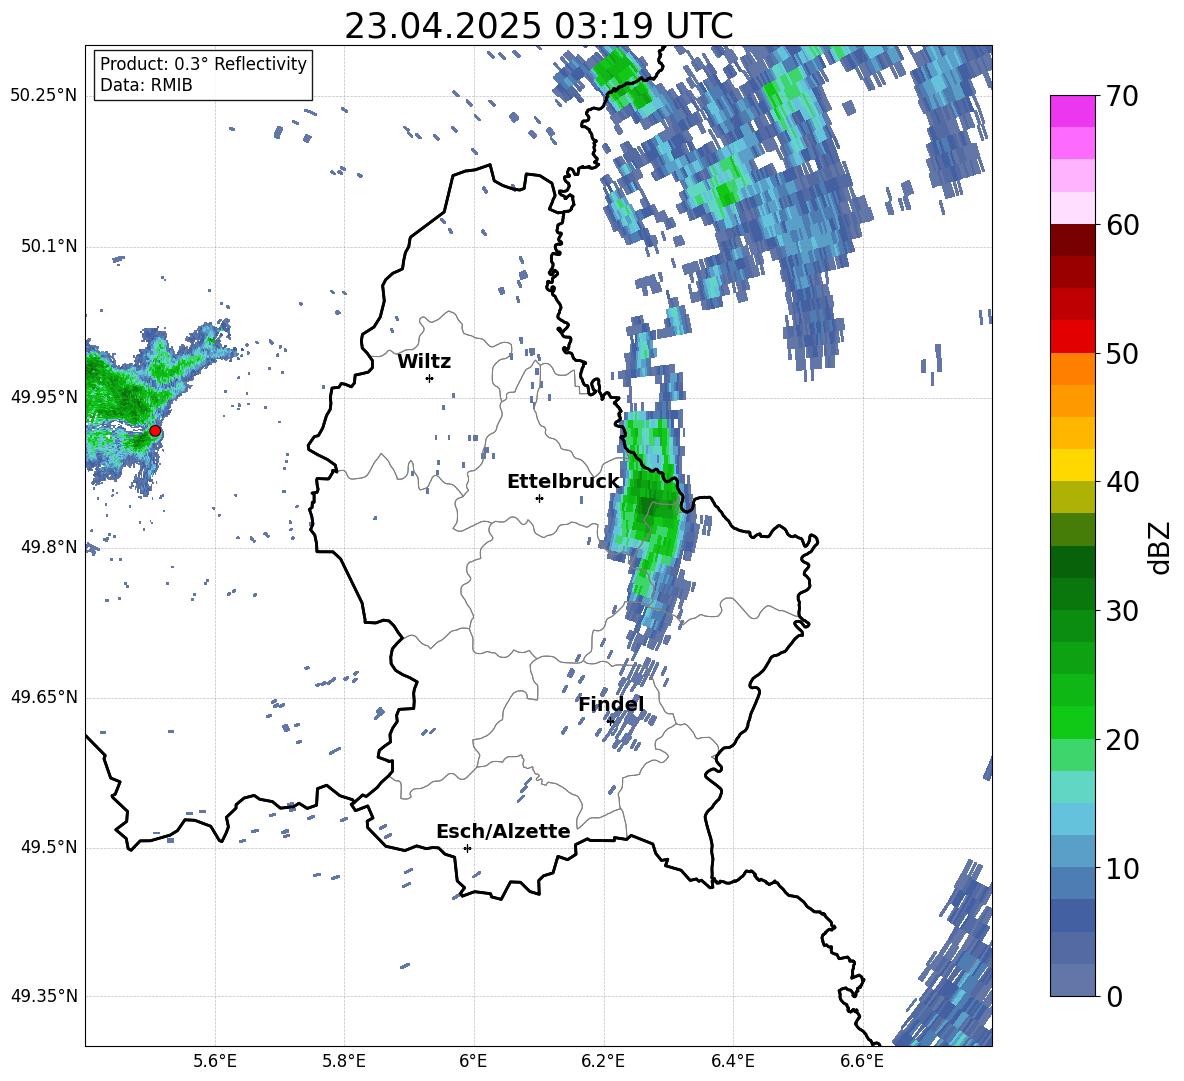Click the 10 colorbar tick label
The height and width of the screenshot is (1081, 1184).
coord(1122,869)
